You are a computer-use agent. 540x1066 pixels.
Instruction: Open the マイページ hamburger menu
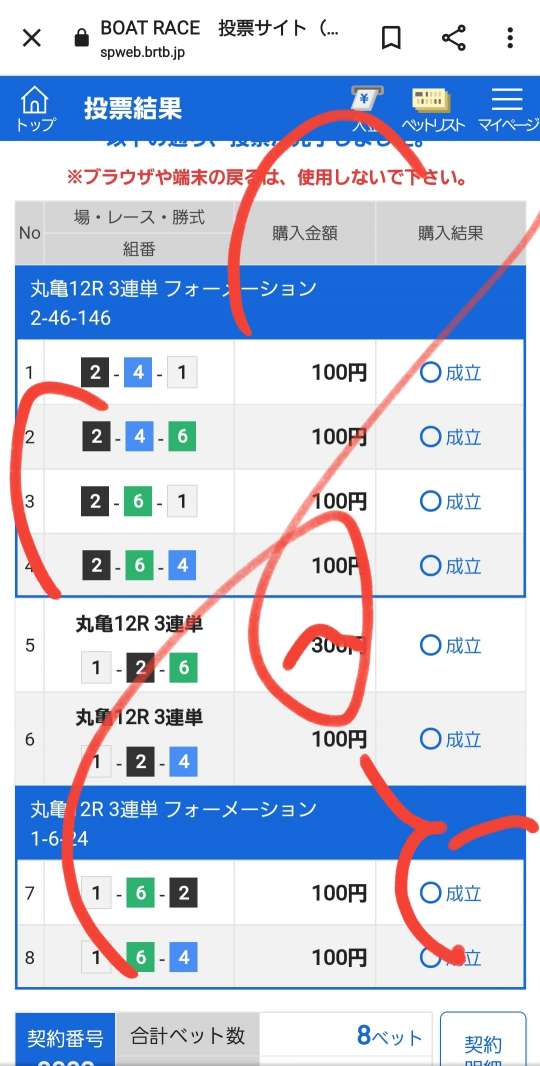coord(507,109)
